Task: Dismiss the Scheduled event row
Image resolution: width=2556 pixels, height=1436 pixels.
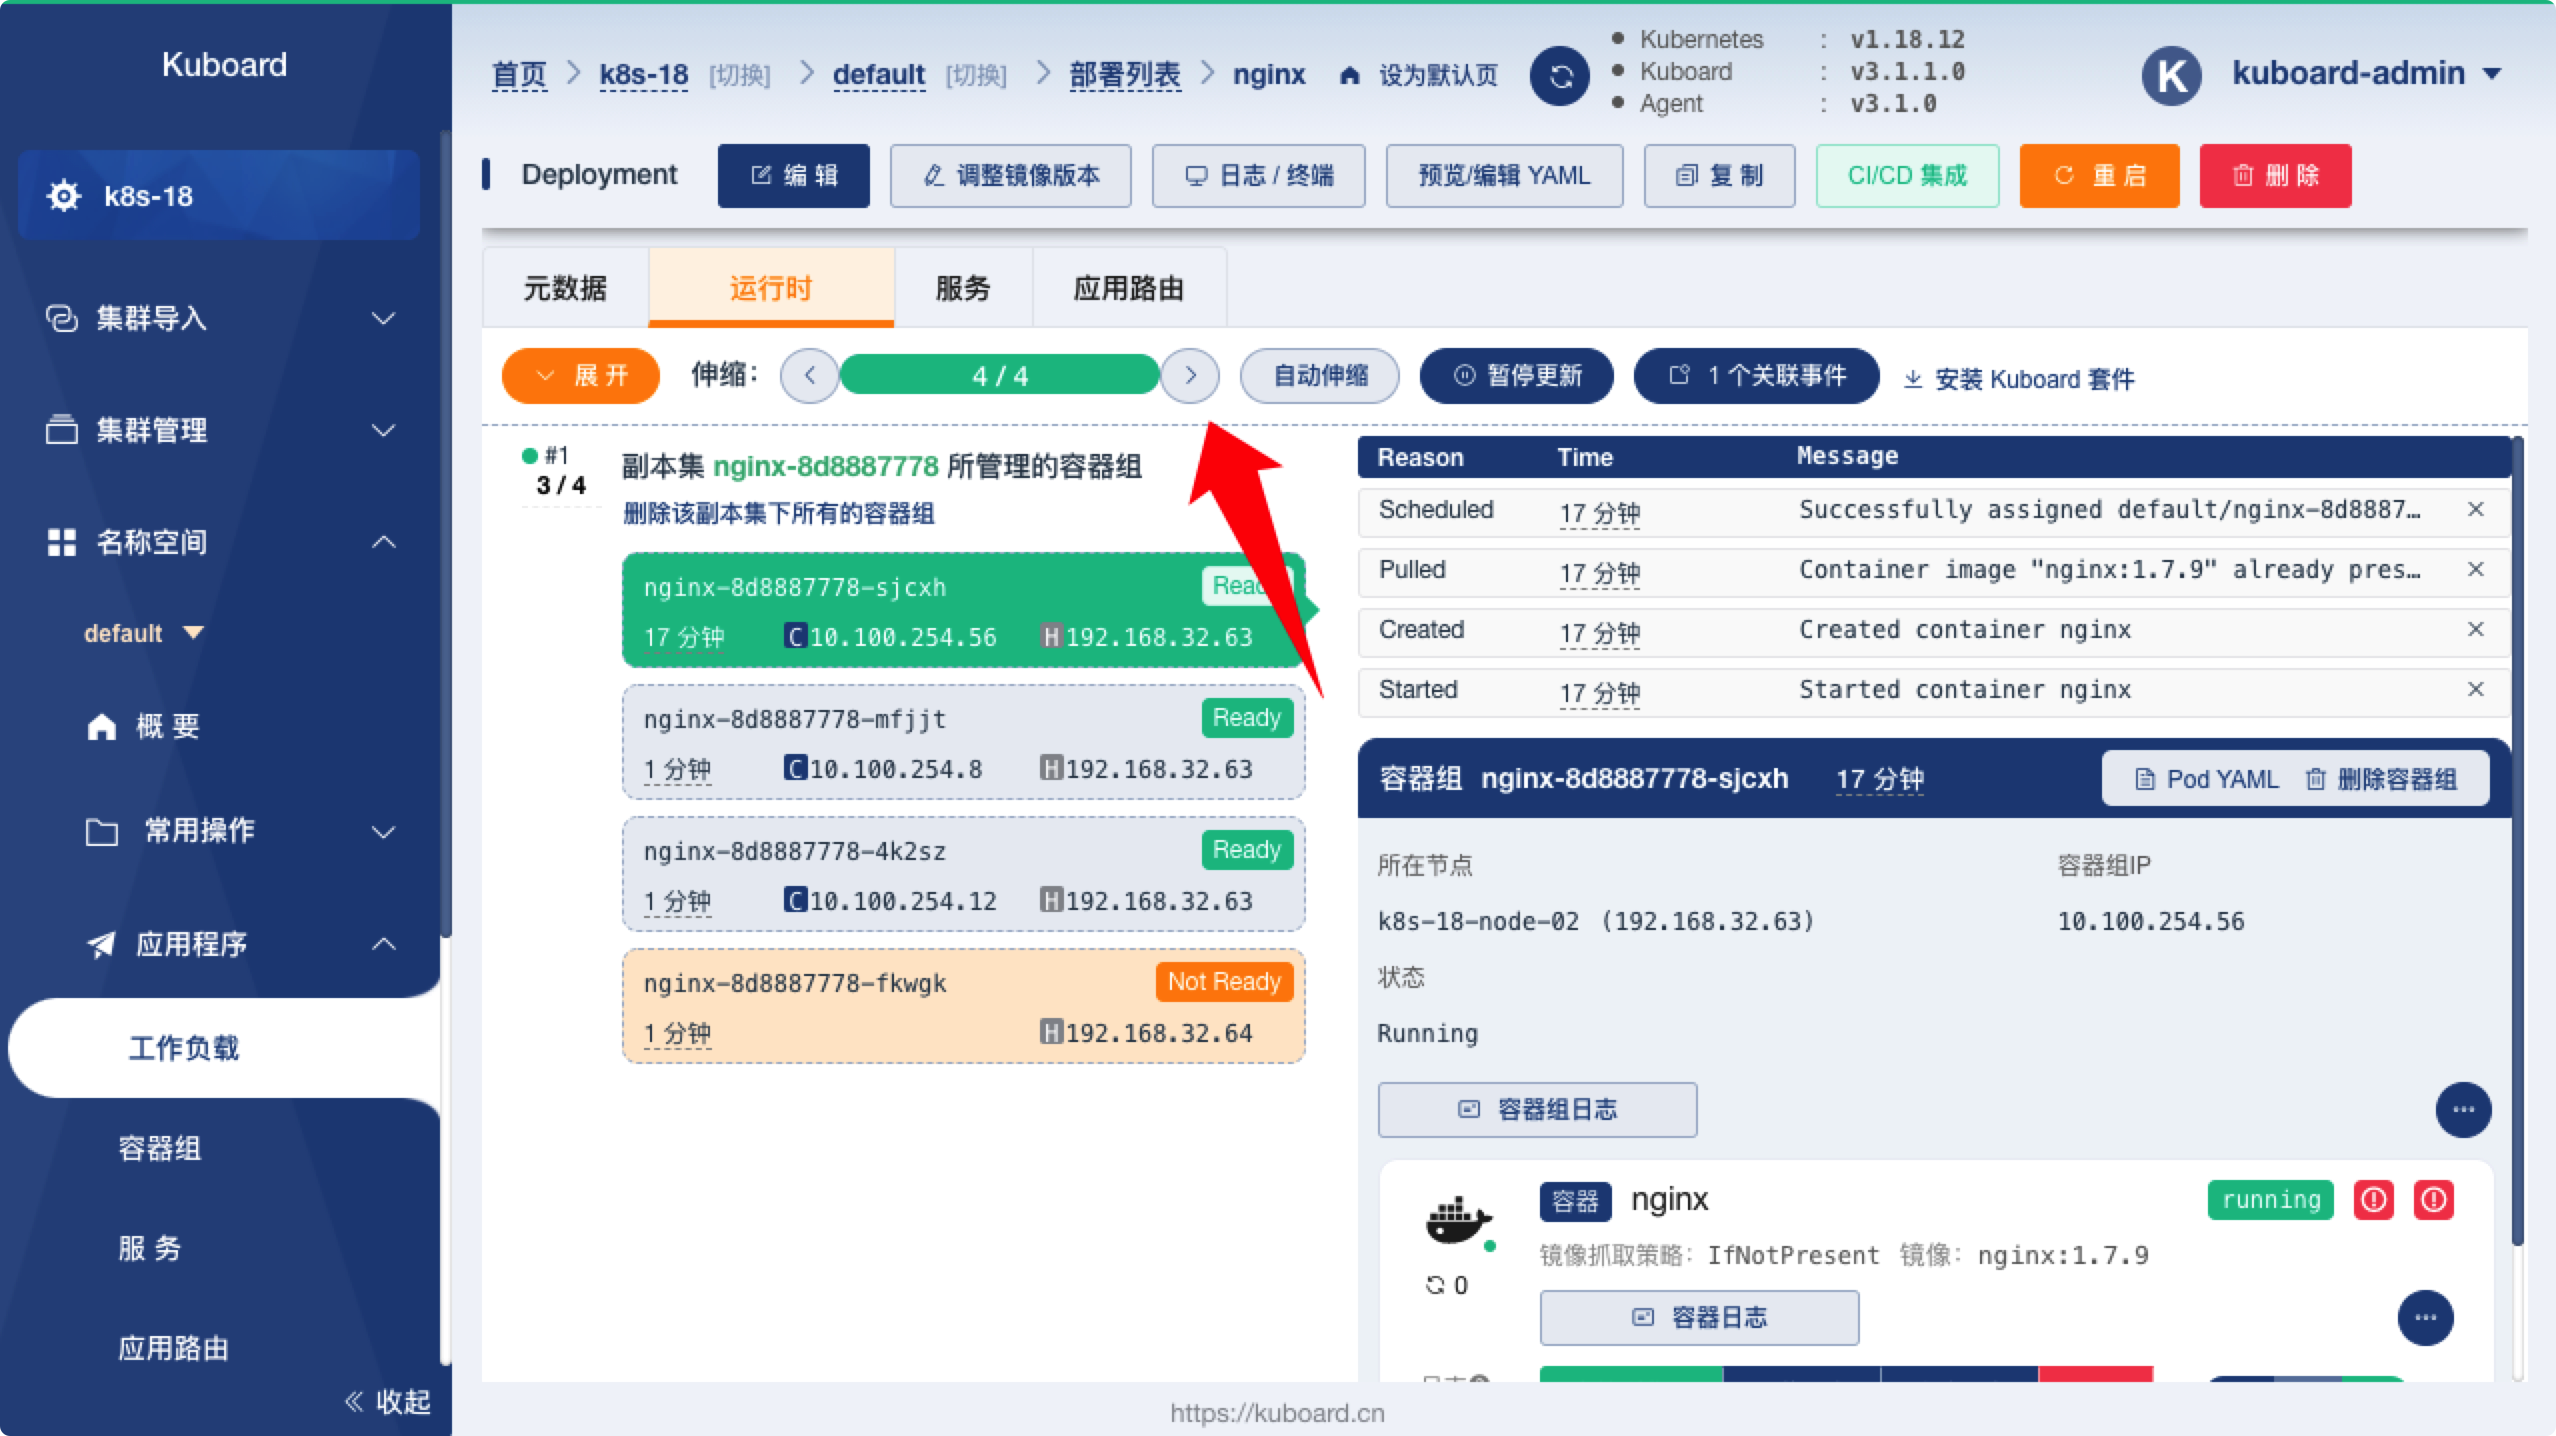Action: (2476, 510)
